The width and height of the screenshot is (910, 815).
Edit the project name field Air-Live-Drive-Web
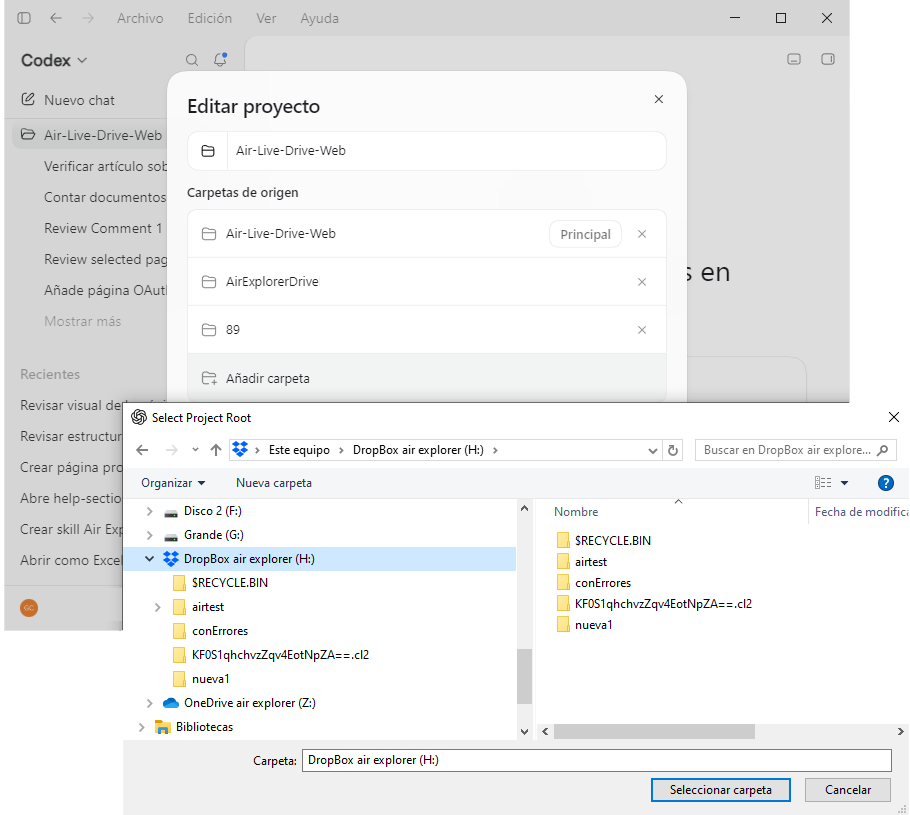coord(446,151)
